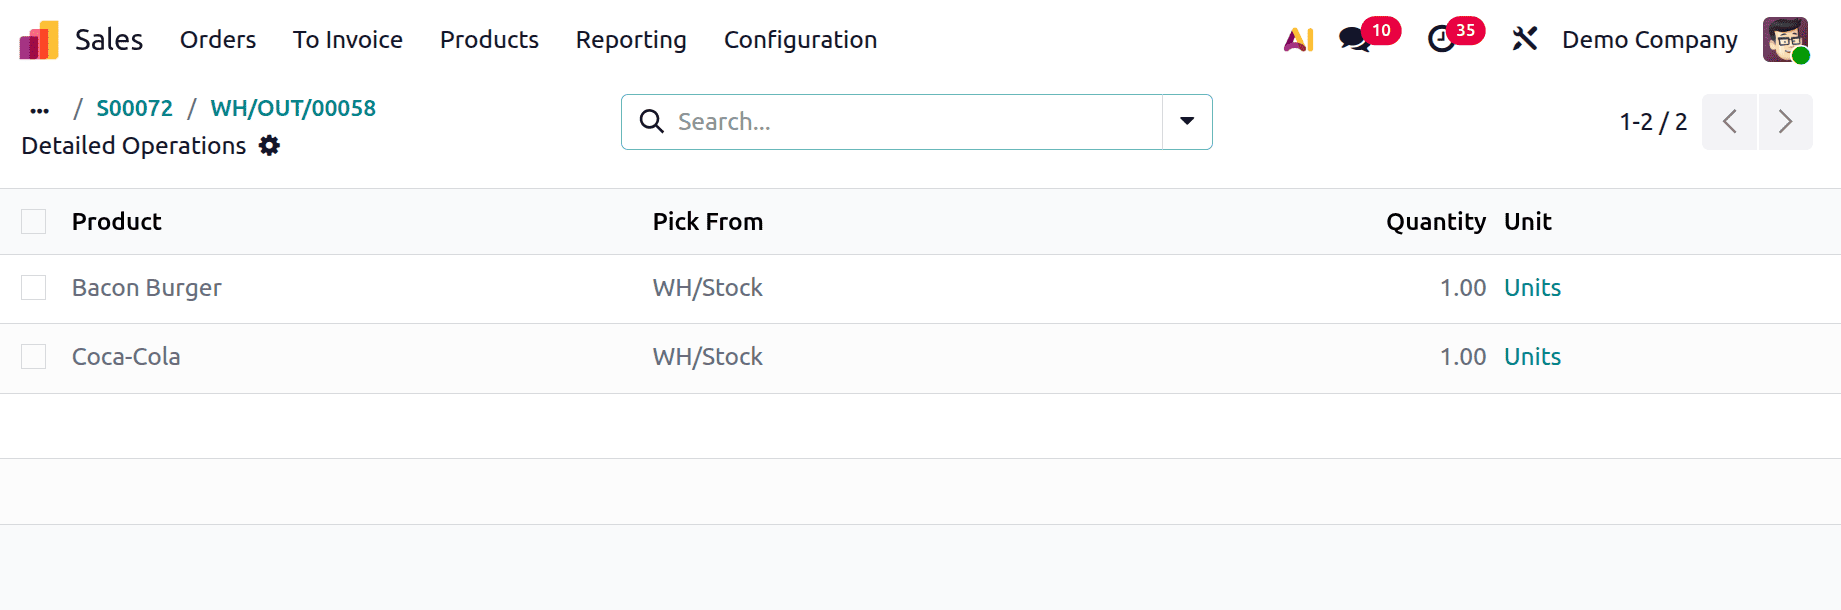The image size is (1841, 610).
Task: Go to sales order S00072 via breadcrumb
Action: (x=134, y=108)
